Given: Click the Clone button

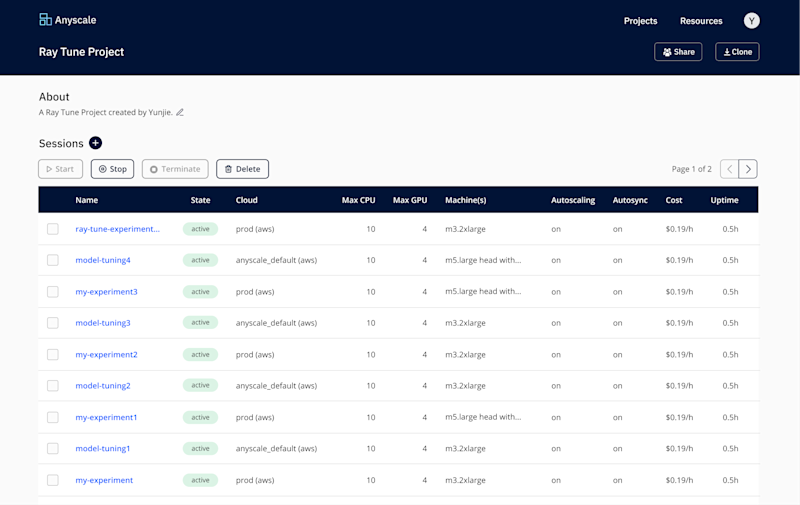Looking at the screenshot, I should (737, 52).
